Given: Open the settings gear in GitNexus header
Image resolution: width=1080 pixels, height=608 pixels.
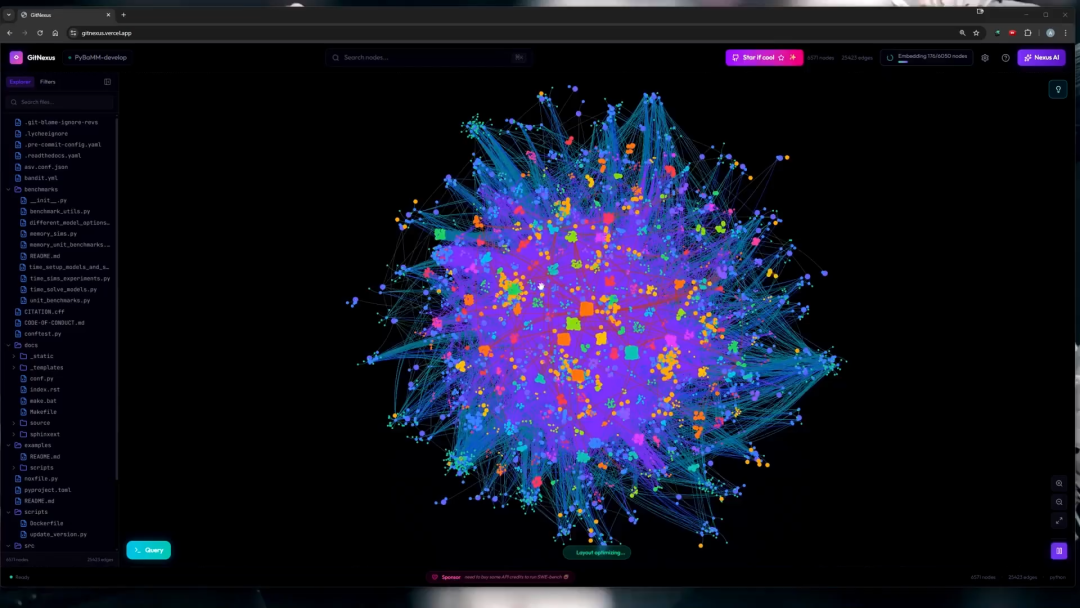Looking at the screenshot, I should pos(985,58).
